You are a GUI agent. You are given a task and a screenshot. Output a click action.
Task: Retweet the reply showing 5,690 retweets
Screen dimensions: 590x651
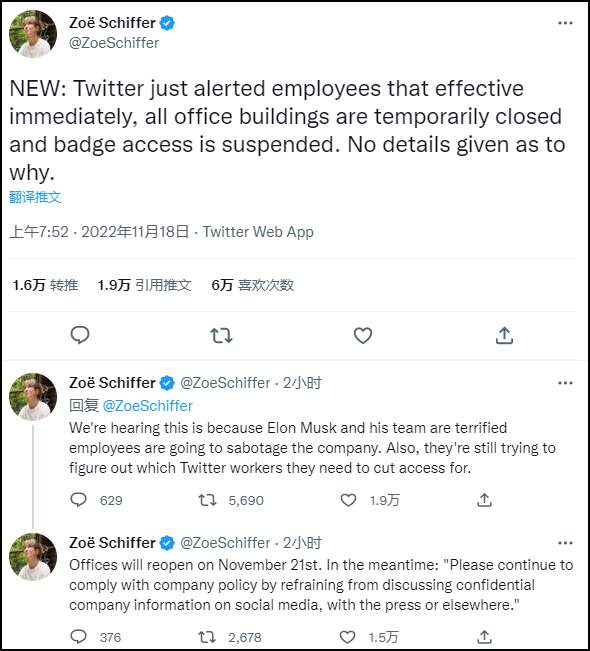207,500
